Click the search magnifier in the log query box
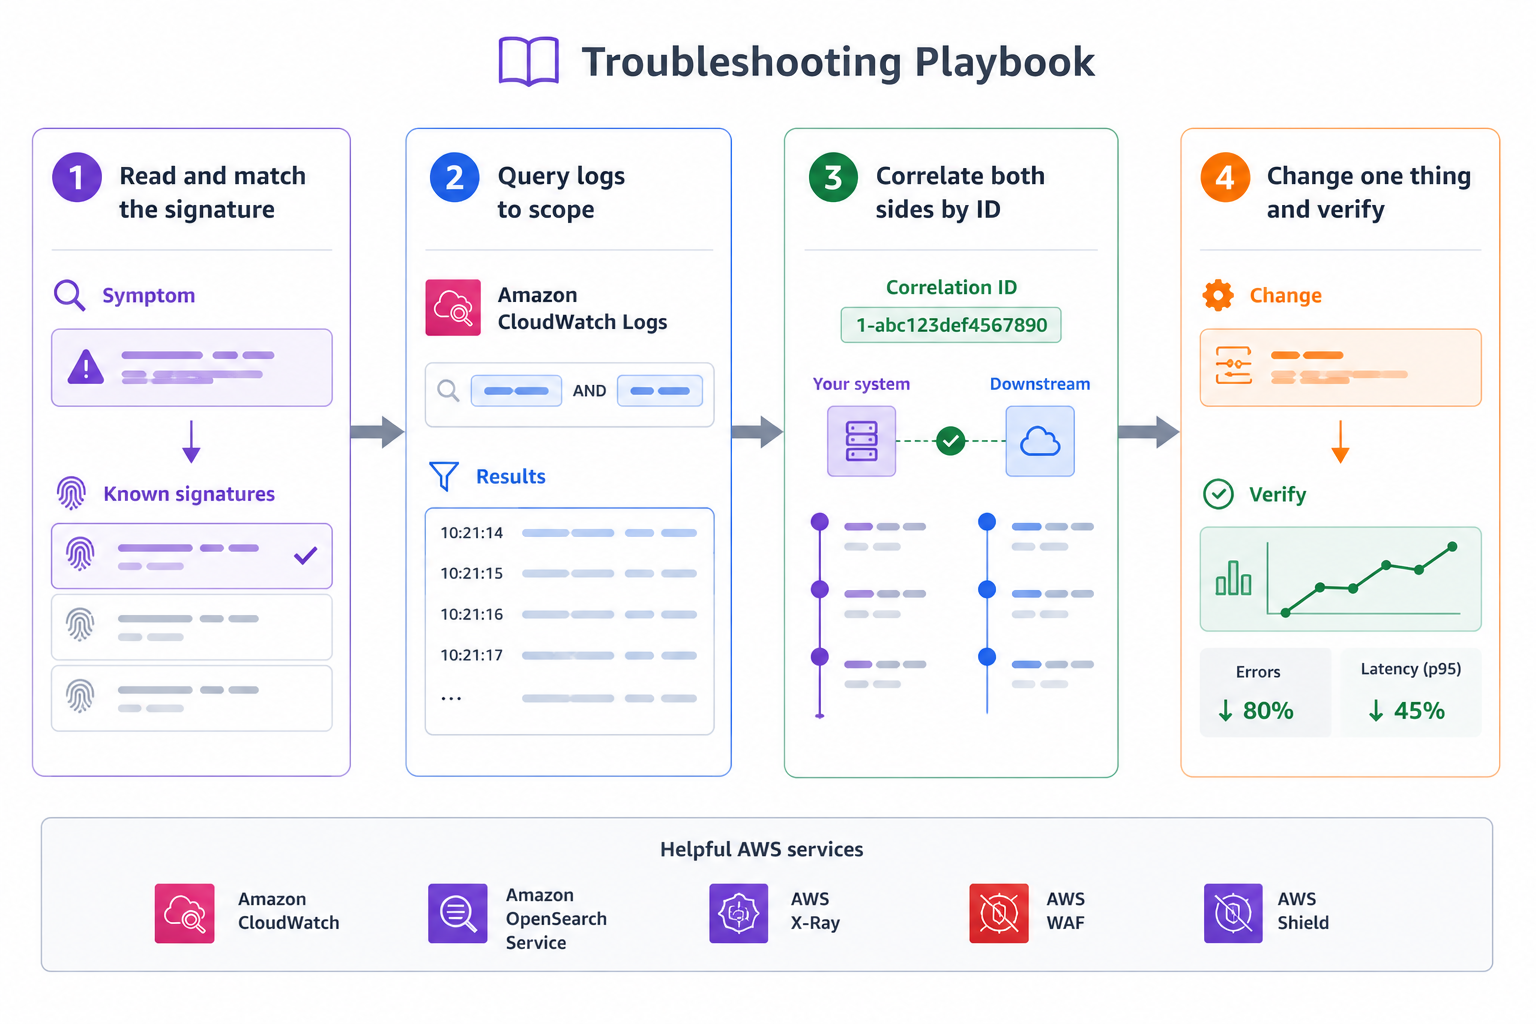Image resolution: width=1536 pixels, height=1024 pixels. click(449, 390)
